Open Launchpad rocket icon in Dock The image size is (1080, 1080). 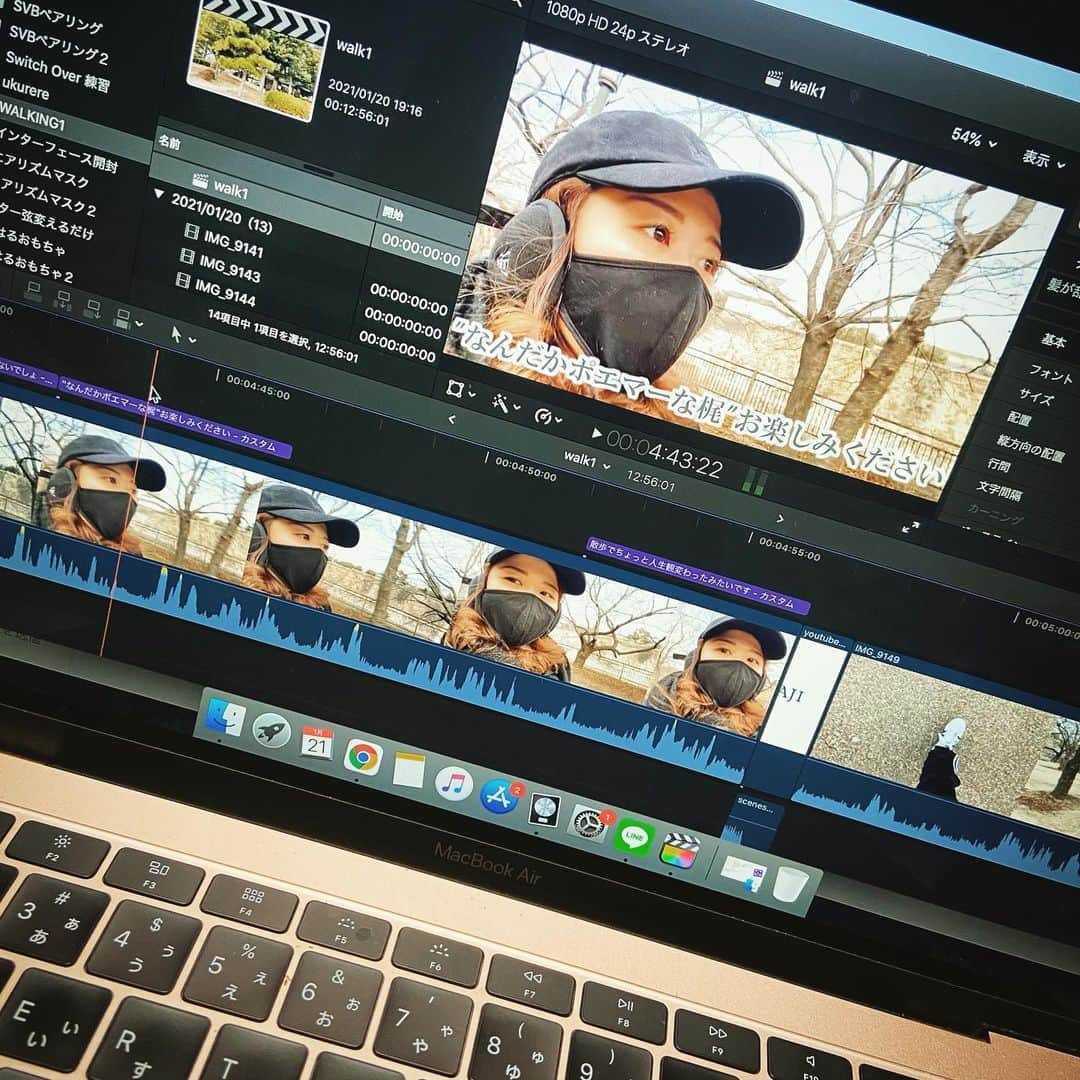click(x=271, y=731)
